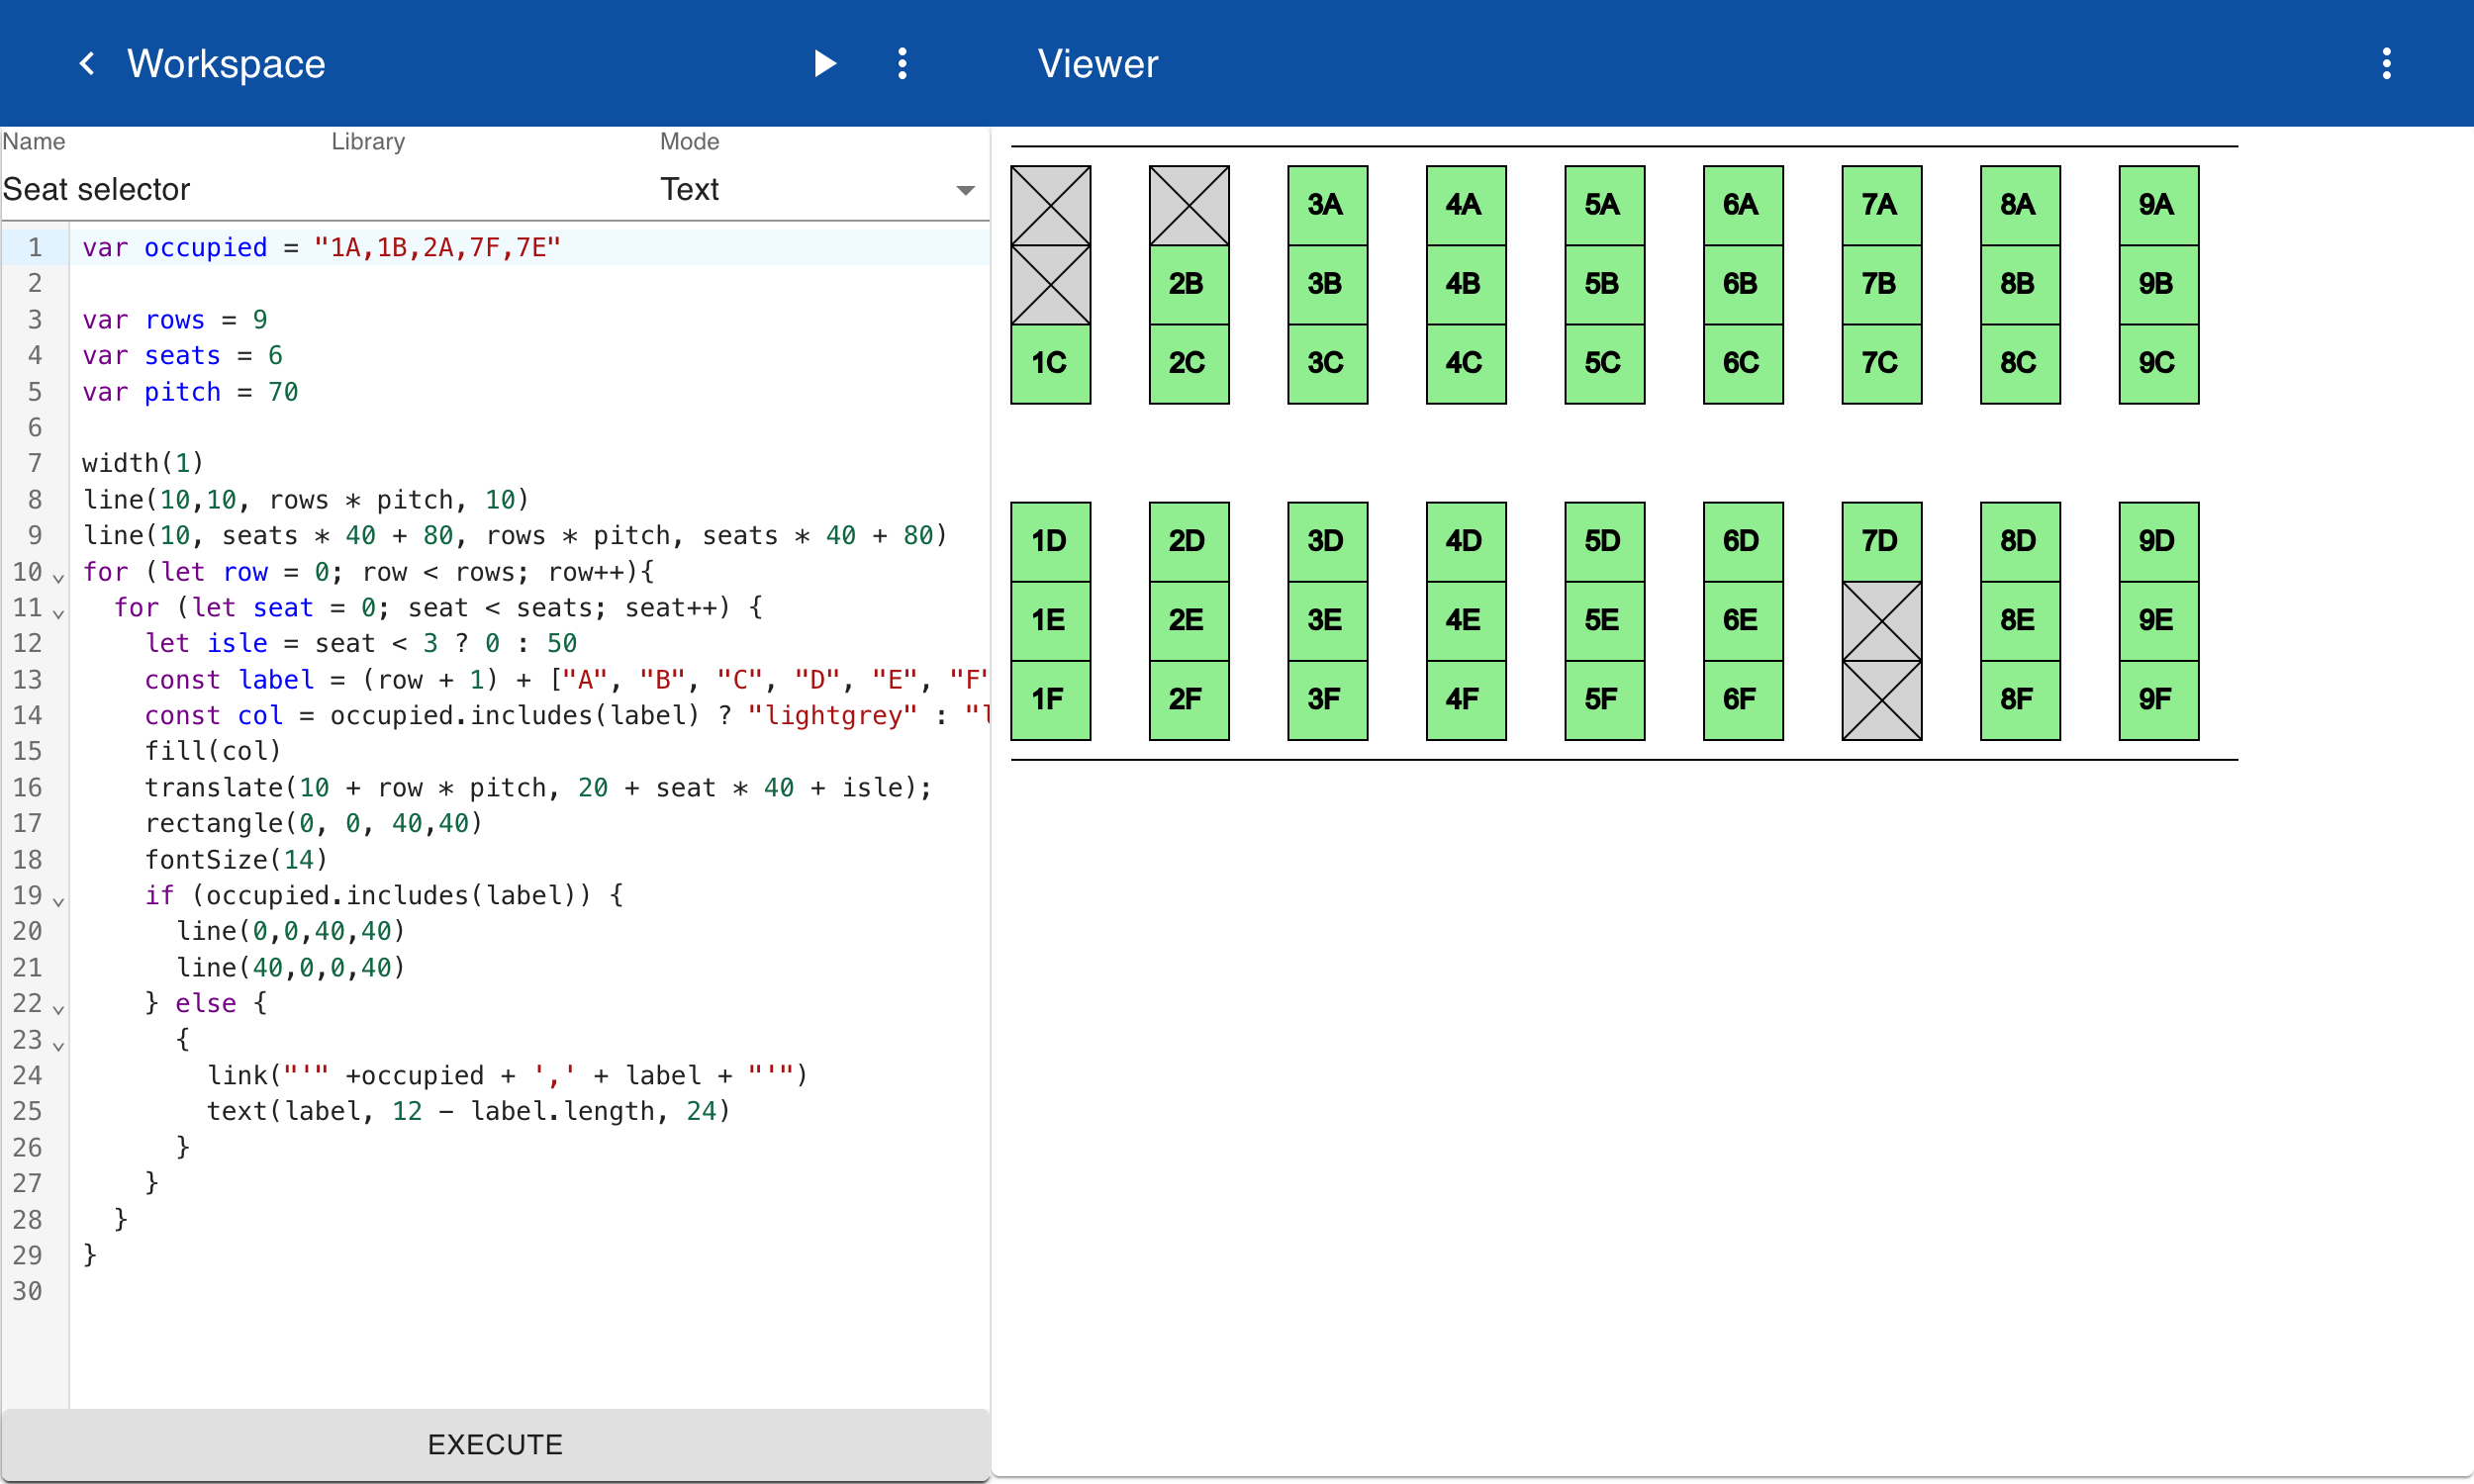Click the Viewer title
Screen dimensions: 2474x1484
1098,64
